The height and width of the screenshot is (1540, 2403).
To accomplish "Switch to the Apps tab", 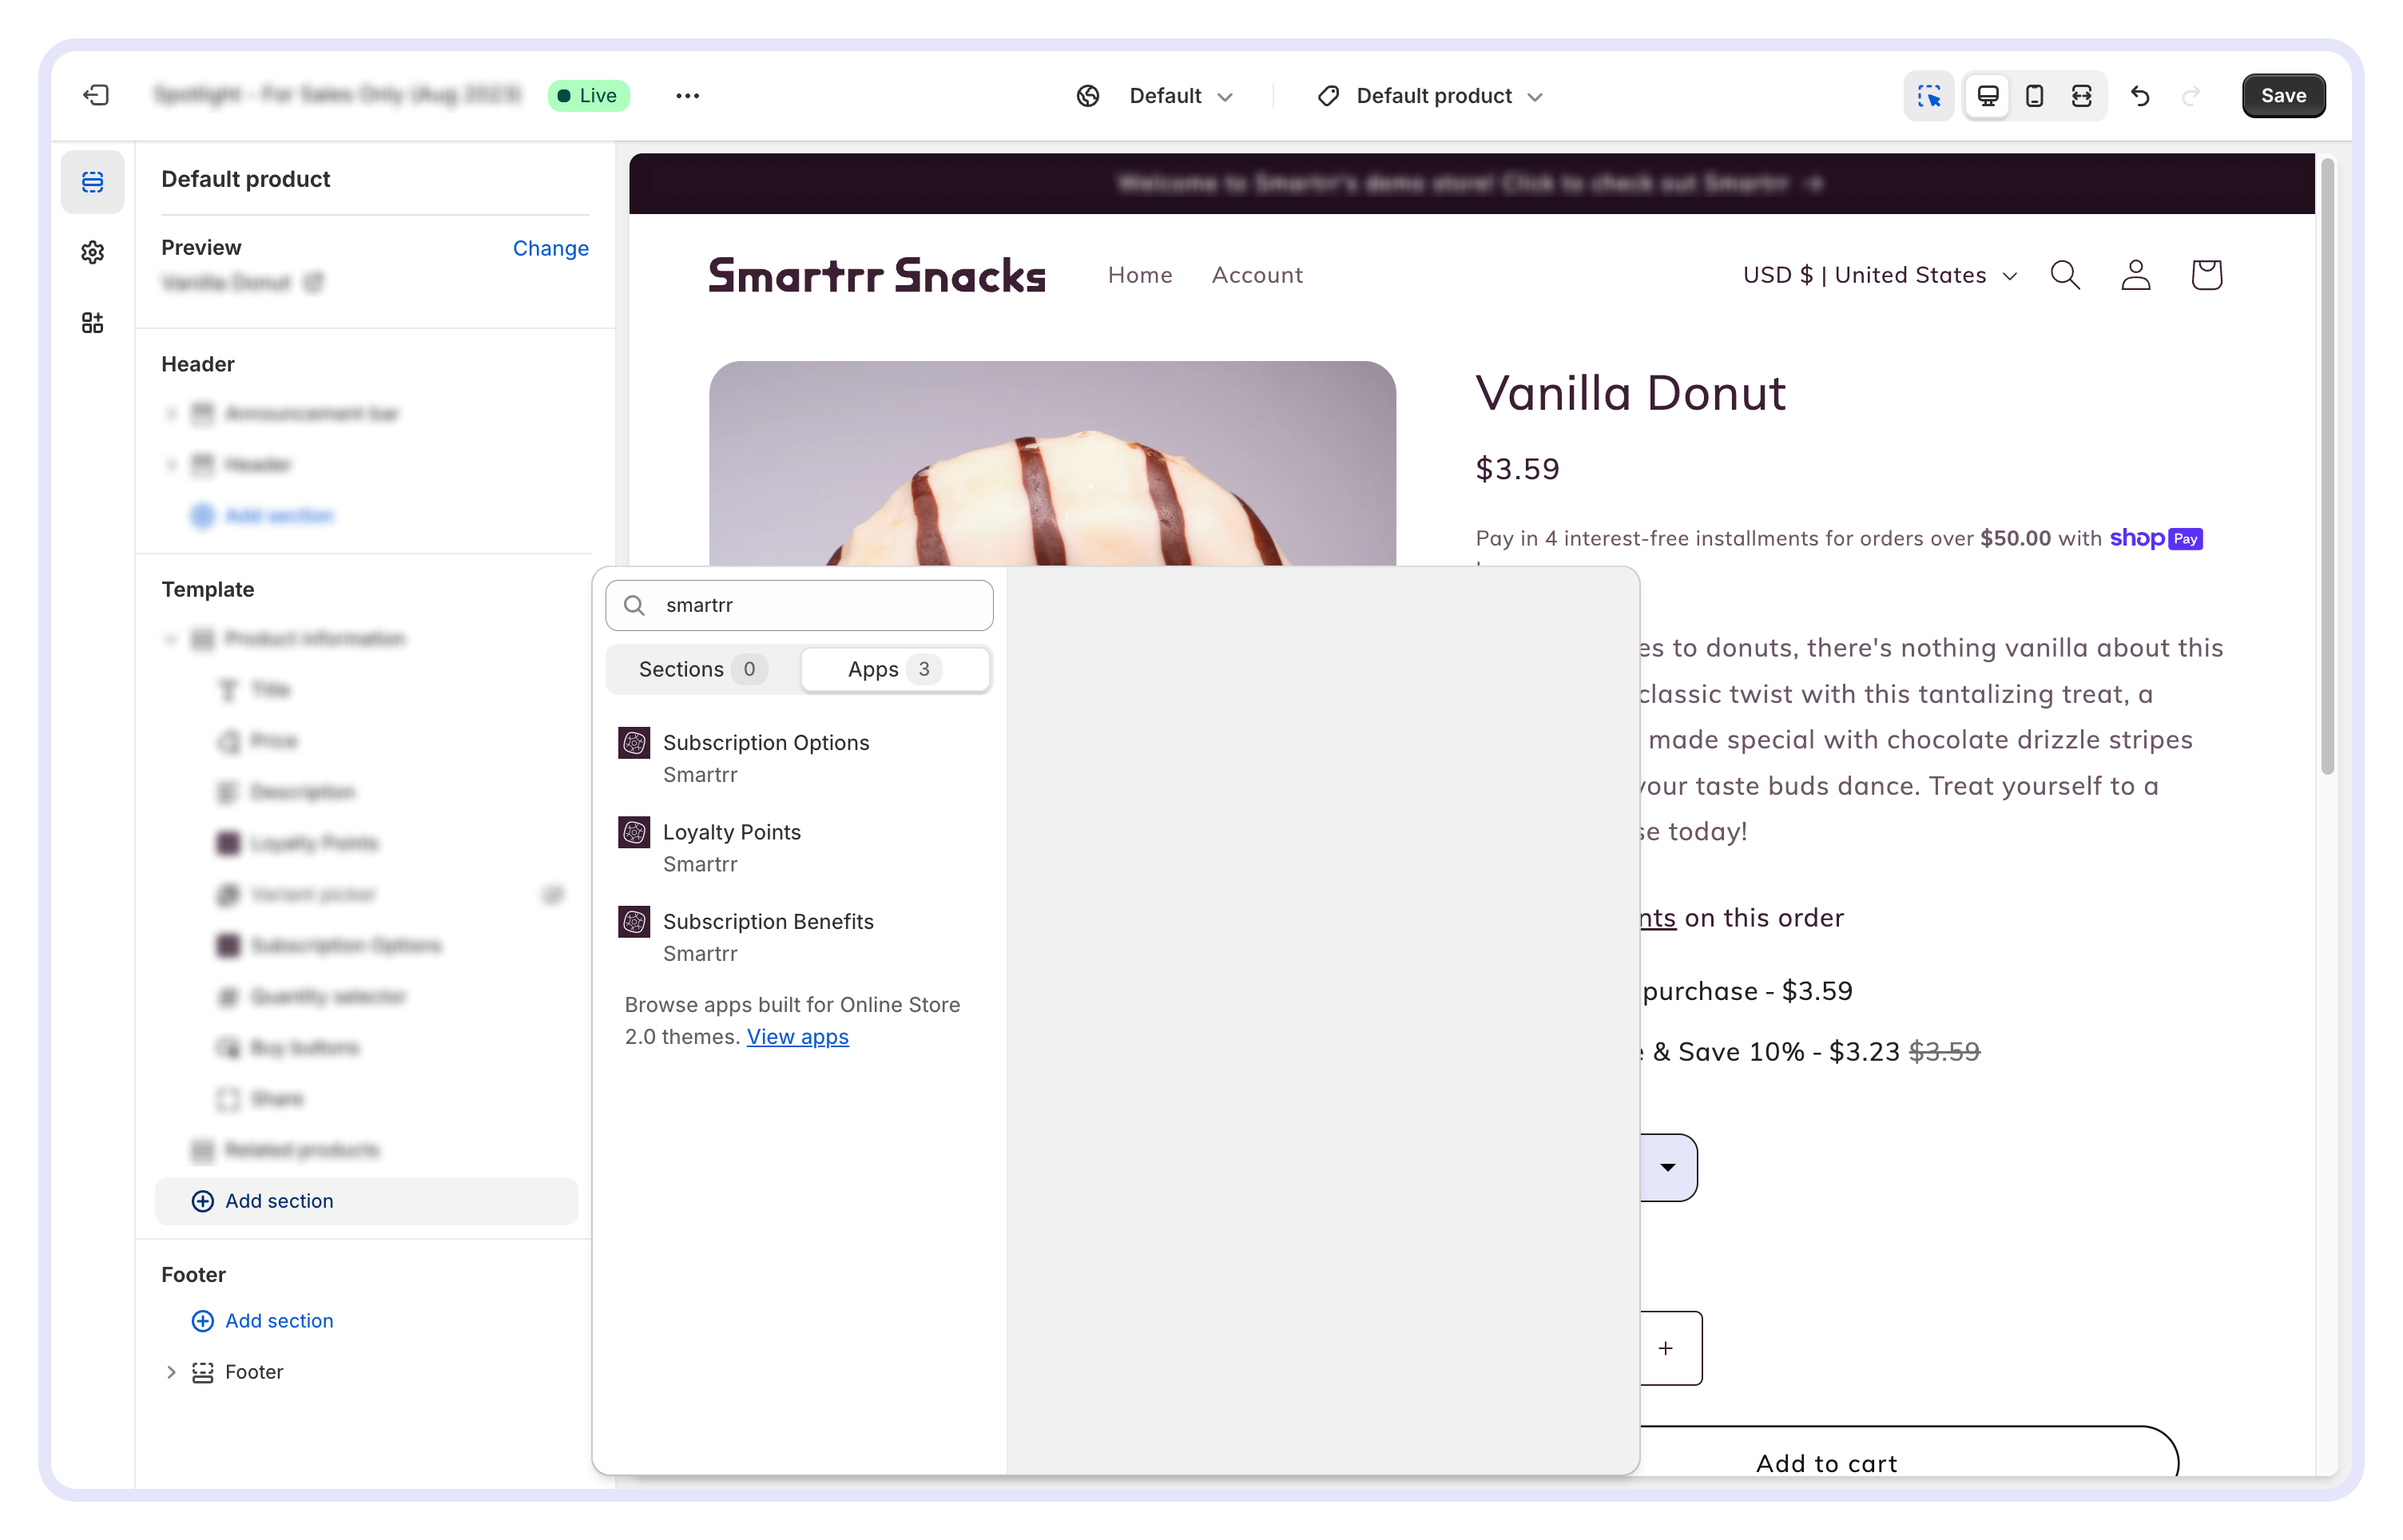I will pyautogui.click(x=894, y=669).
